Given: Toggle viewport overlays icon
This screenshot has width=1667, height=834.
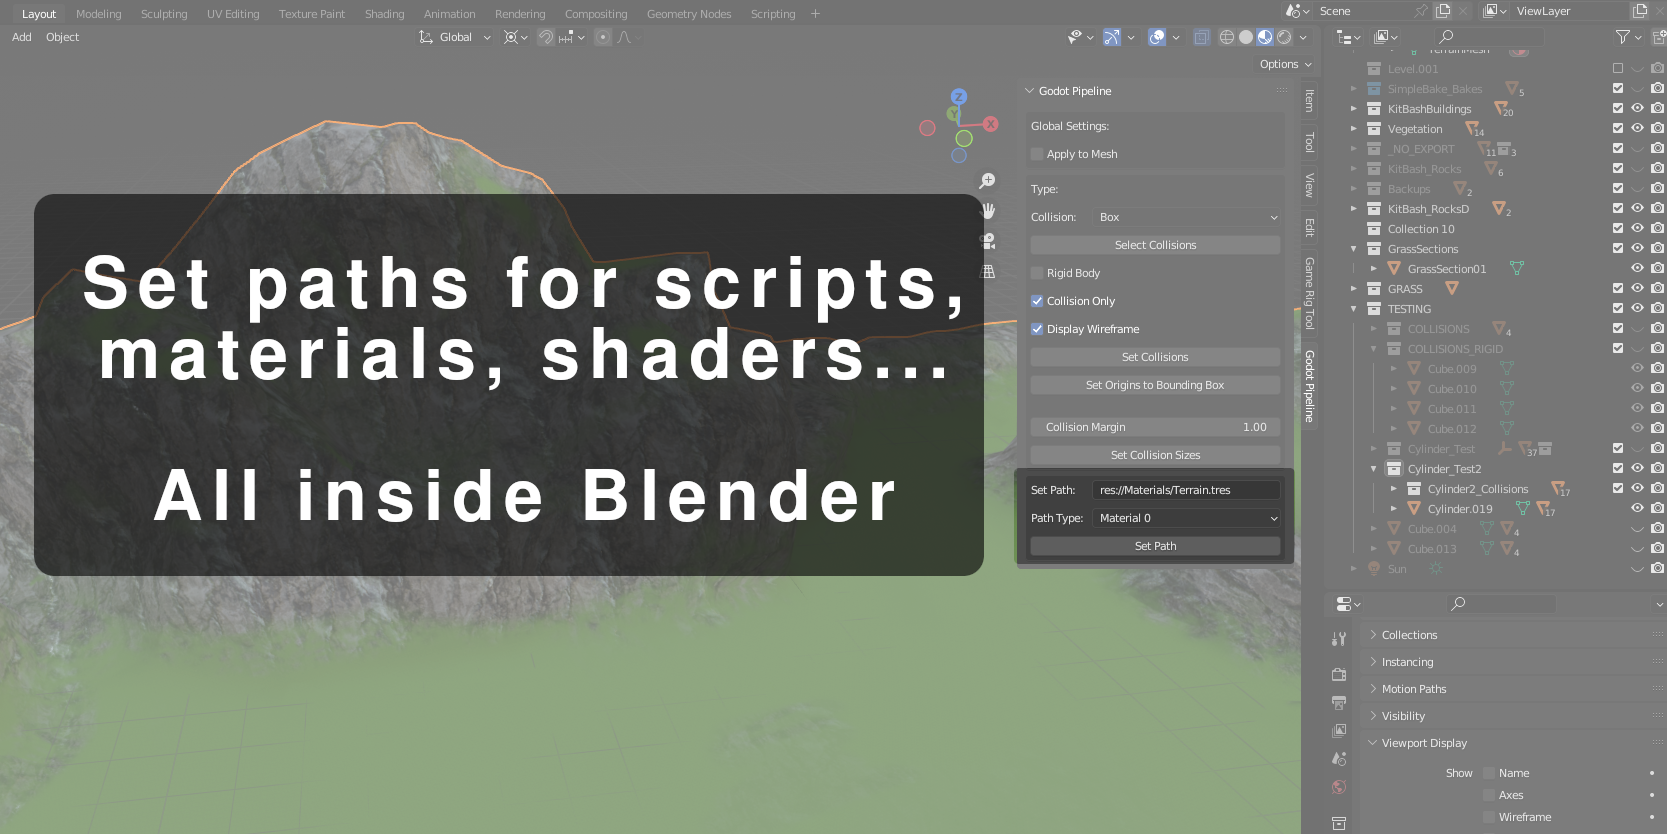Looking at the screenshot, I should [x=1157, y=37].
